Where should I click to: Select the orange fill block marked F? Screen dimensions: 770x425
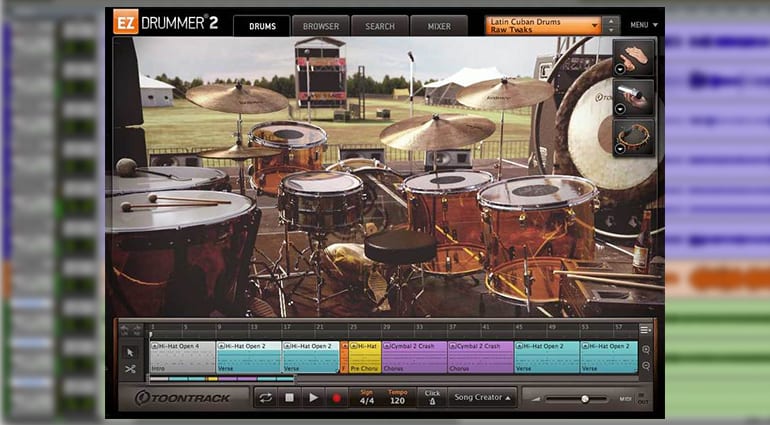pyautogui.click(x=344, y=357)
